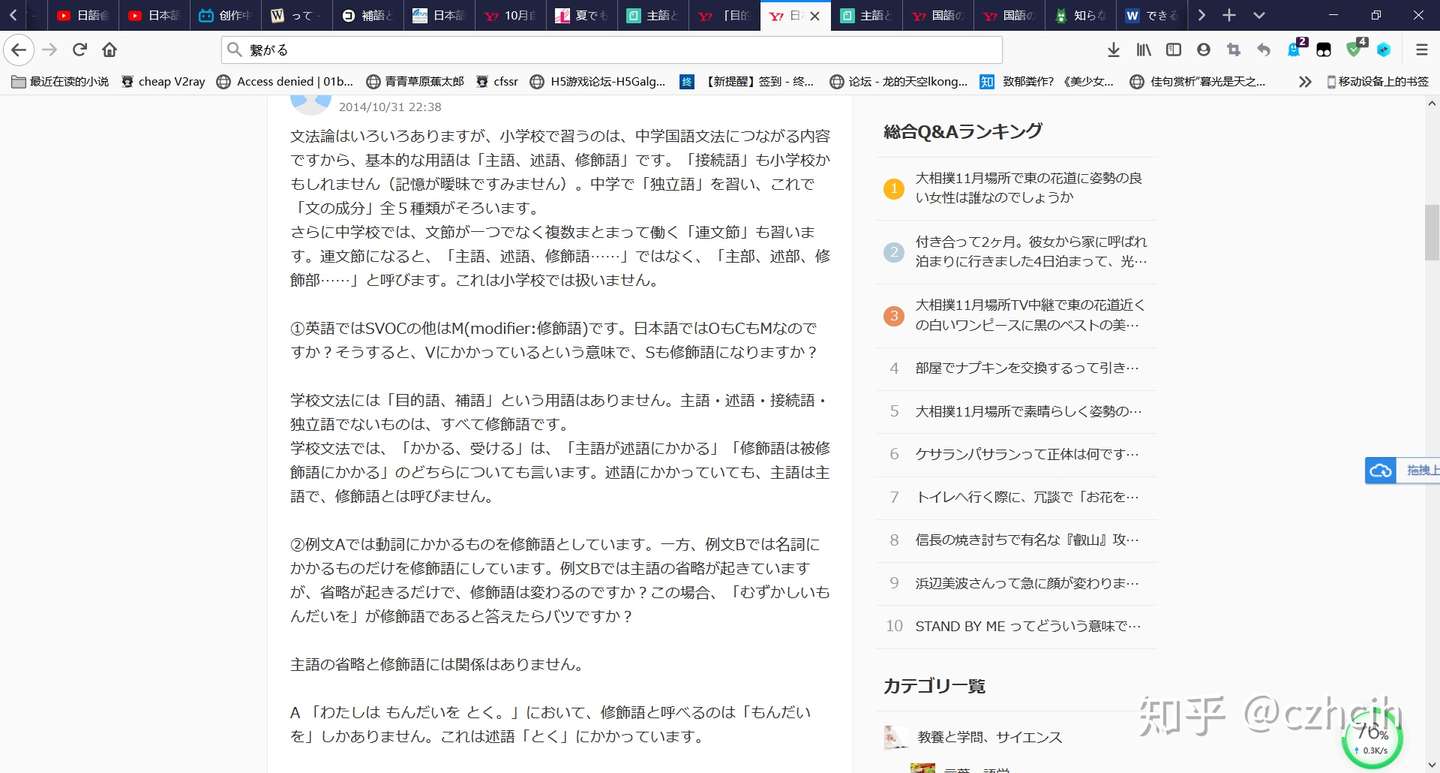Screen dimensions: 1440x773
Task: Open the H5游戏论坛 bookmark
Action: 598,82
